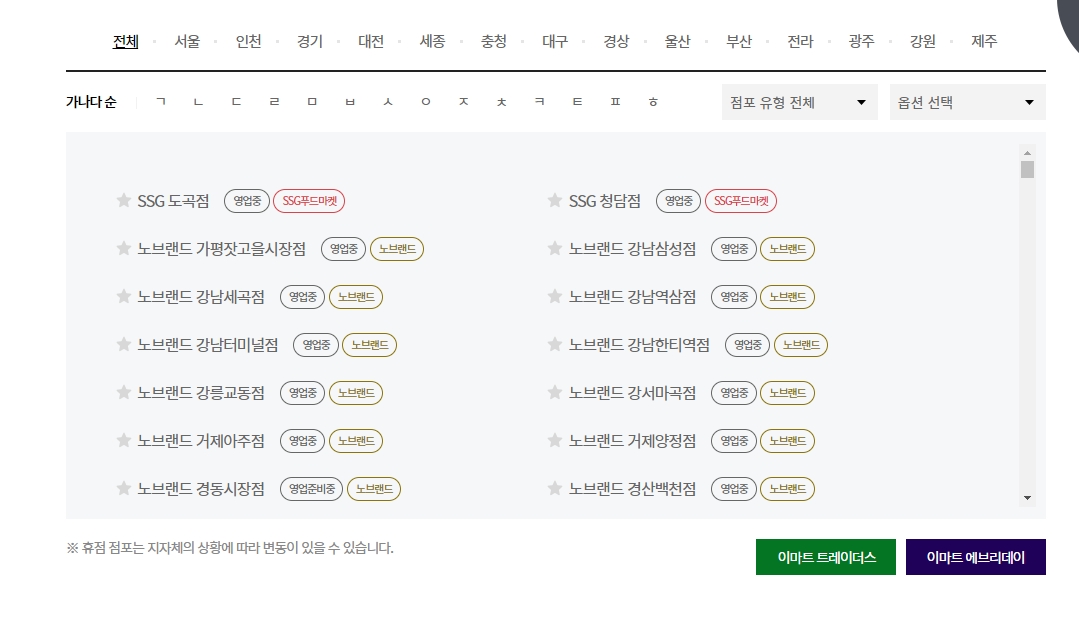1079x621 pixels.
Task: Open the 점포 유형 전체 dropdown
Action: coord(799,101)
